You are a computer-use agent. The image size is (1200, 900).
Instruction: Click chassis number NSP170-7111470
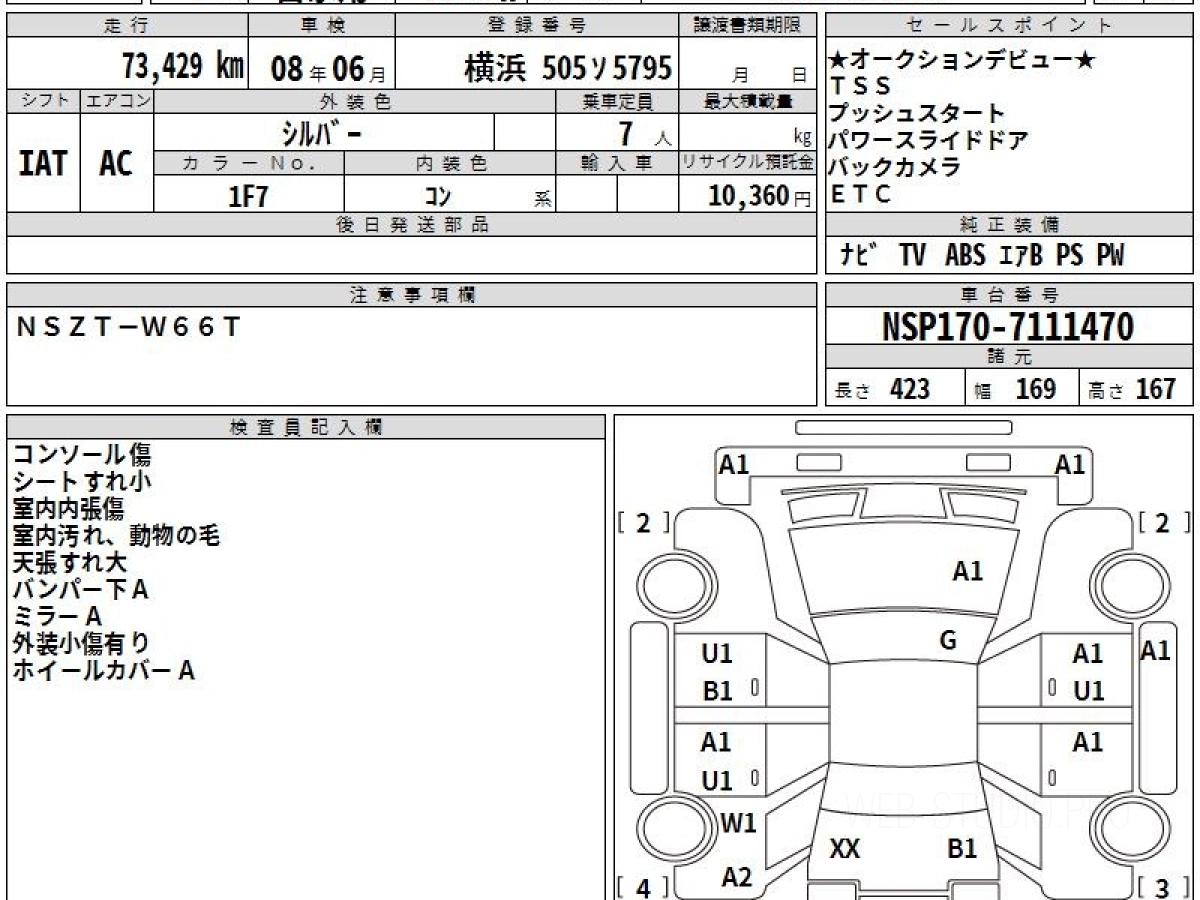pos(1008,326)
